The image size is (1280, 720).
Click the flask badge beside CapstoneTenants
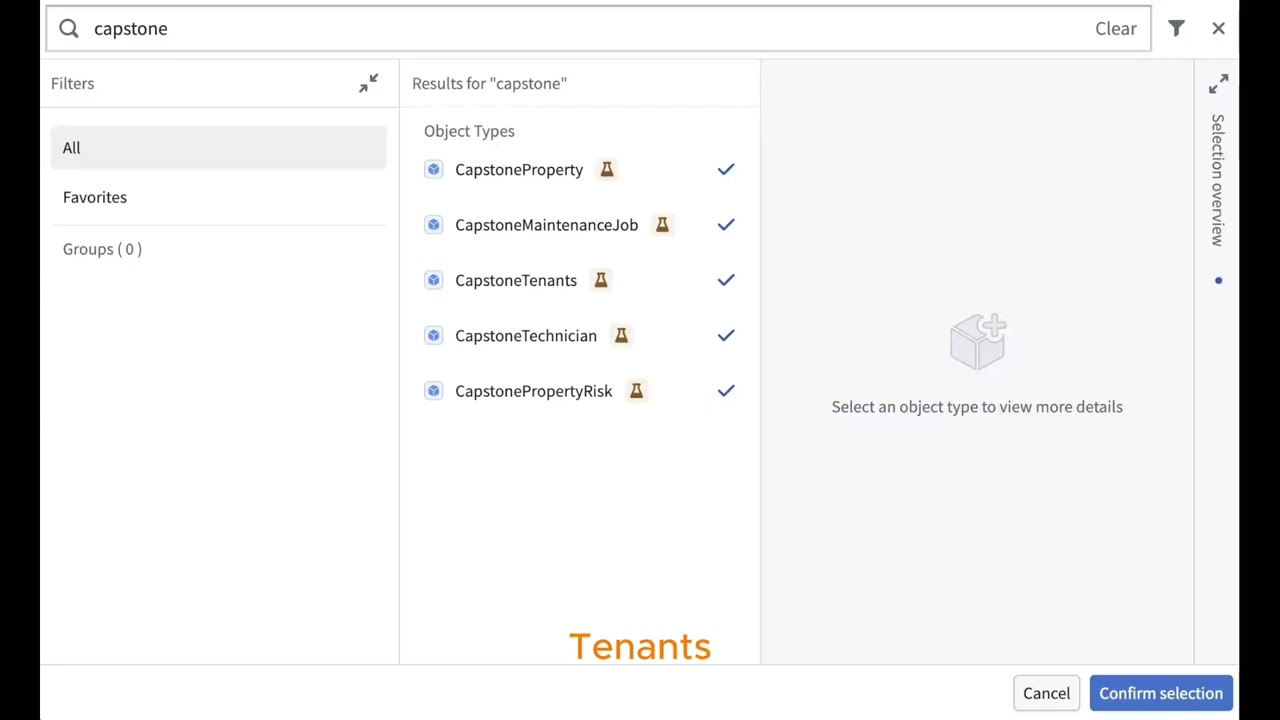[x=601, y=280]
